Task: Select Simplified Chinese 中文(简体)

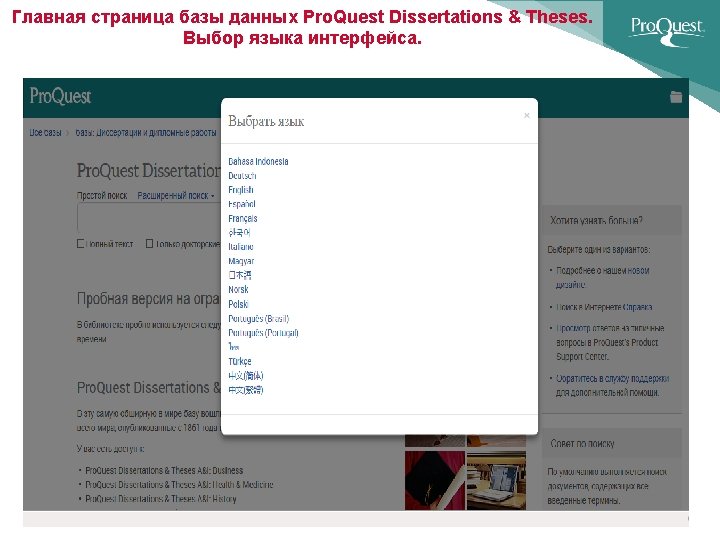Action: pos(246,375)
